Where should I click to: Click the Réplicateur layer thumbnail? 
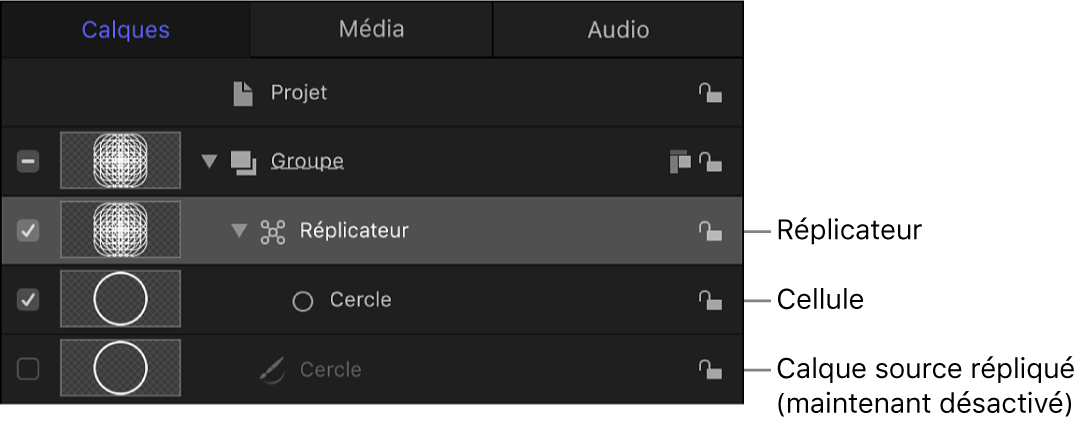[x=120, y=231]
